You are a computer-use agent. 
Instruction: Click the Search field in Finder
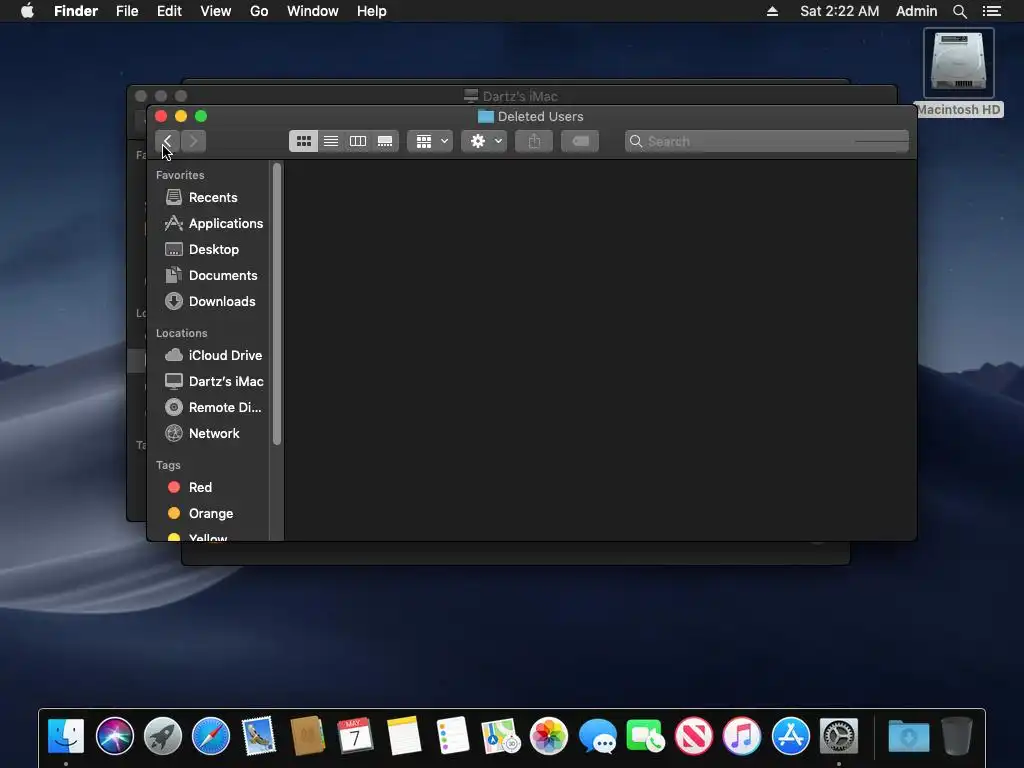click(x=767, y=141)
